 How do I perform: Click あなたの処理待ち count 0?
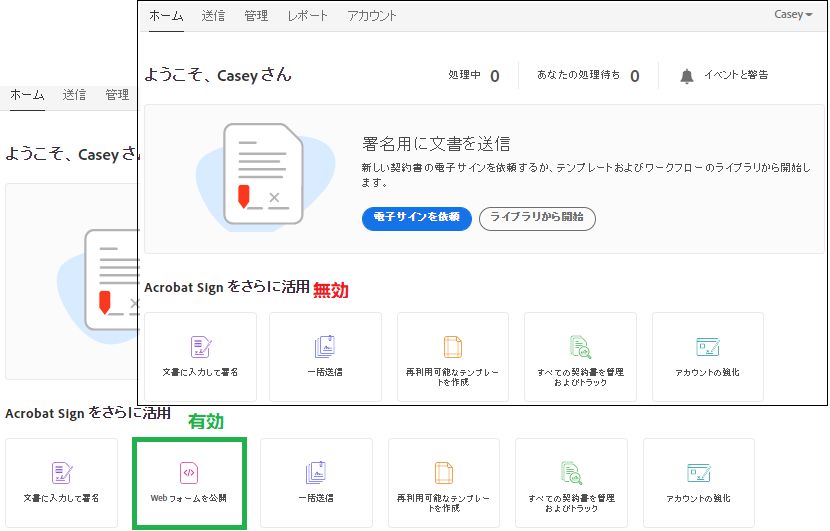pyautogui.click(x=635, y=76)
